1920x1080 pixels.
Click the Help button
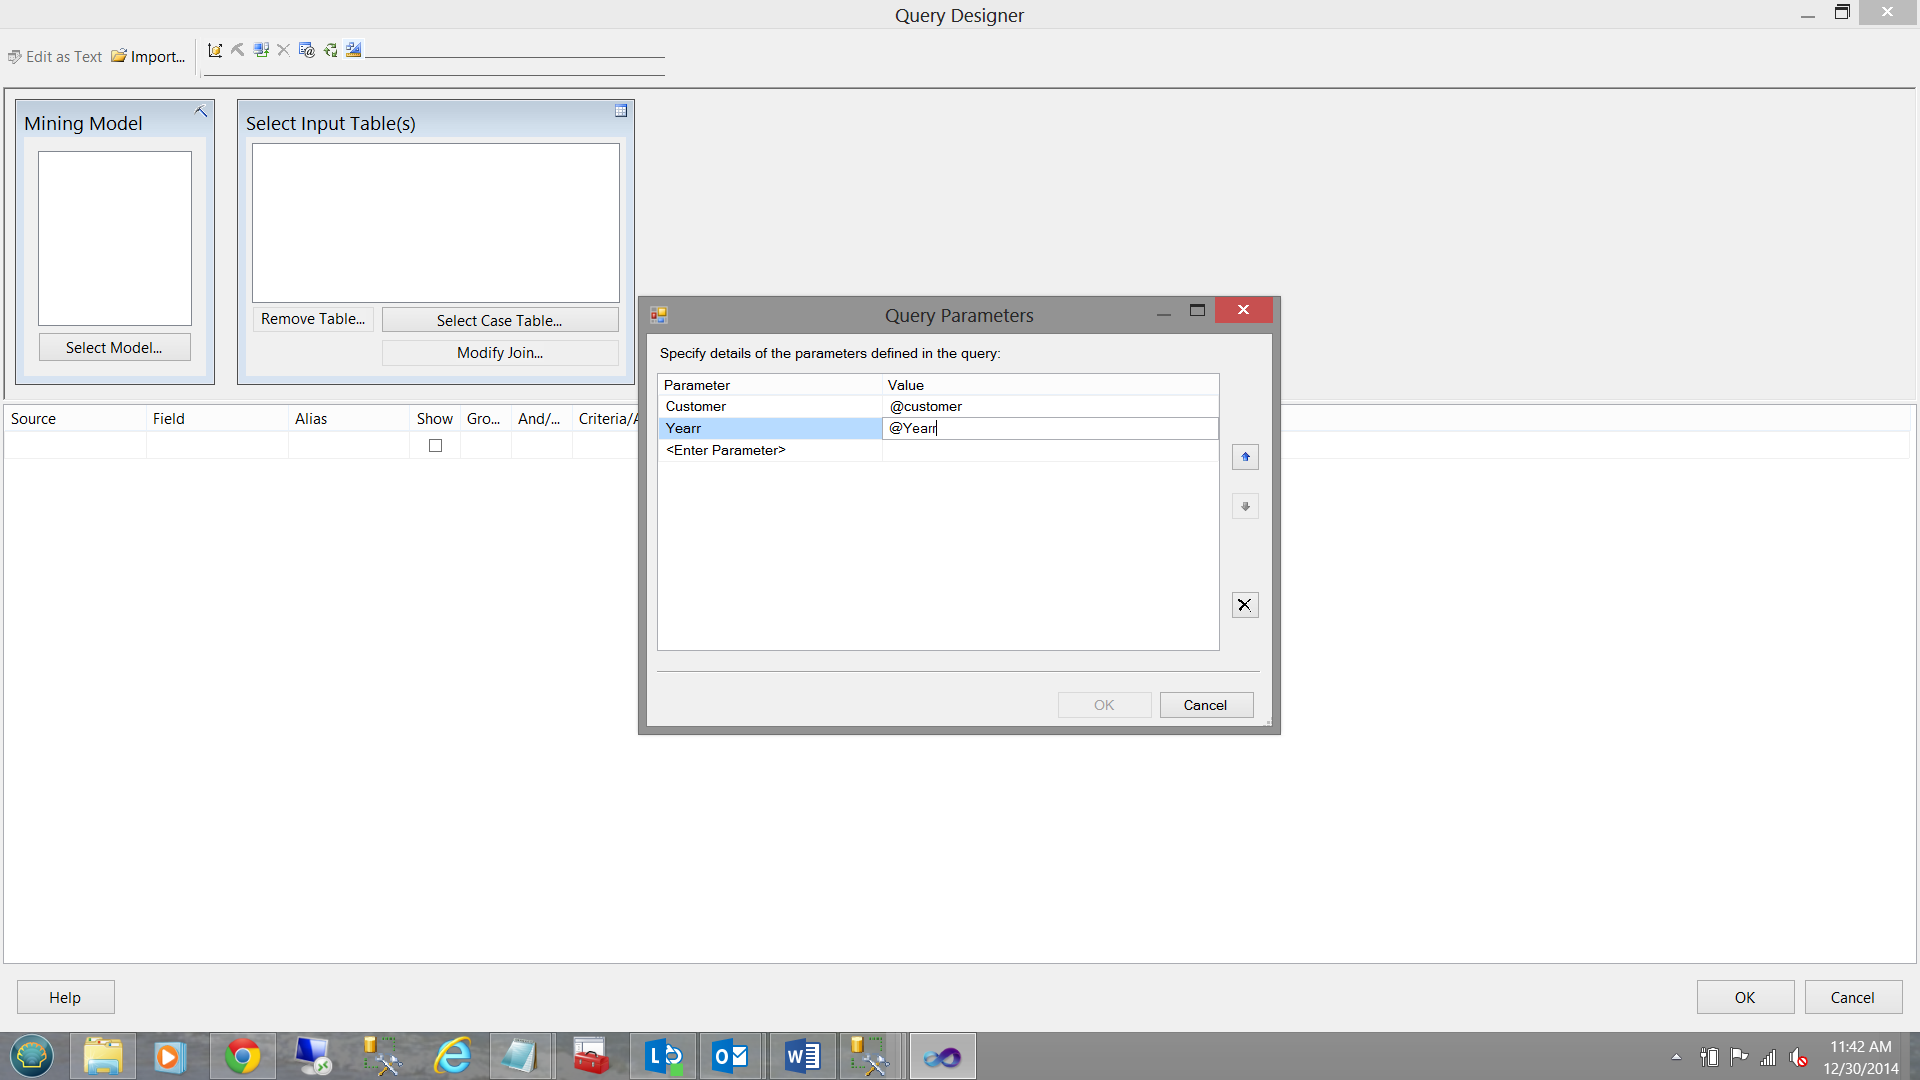click(65, 997)
